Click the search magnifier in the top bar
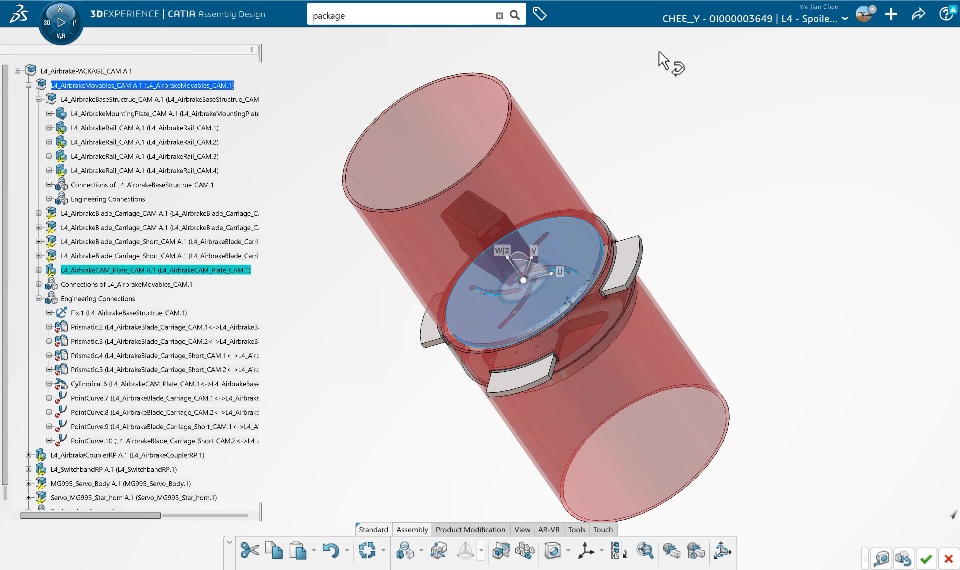This screenshot has width=960, height=570. [x=515, y=15]
